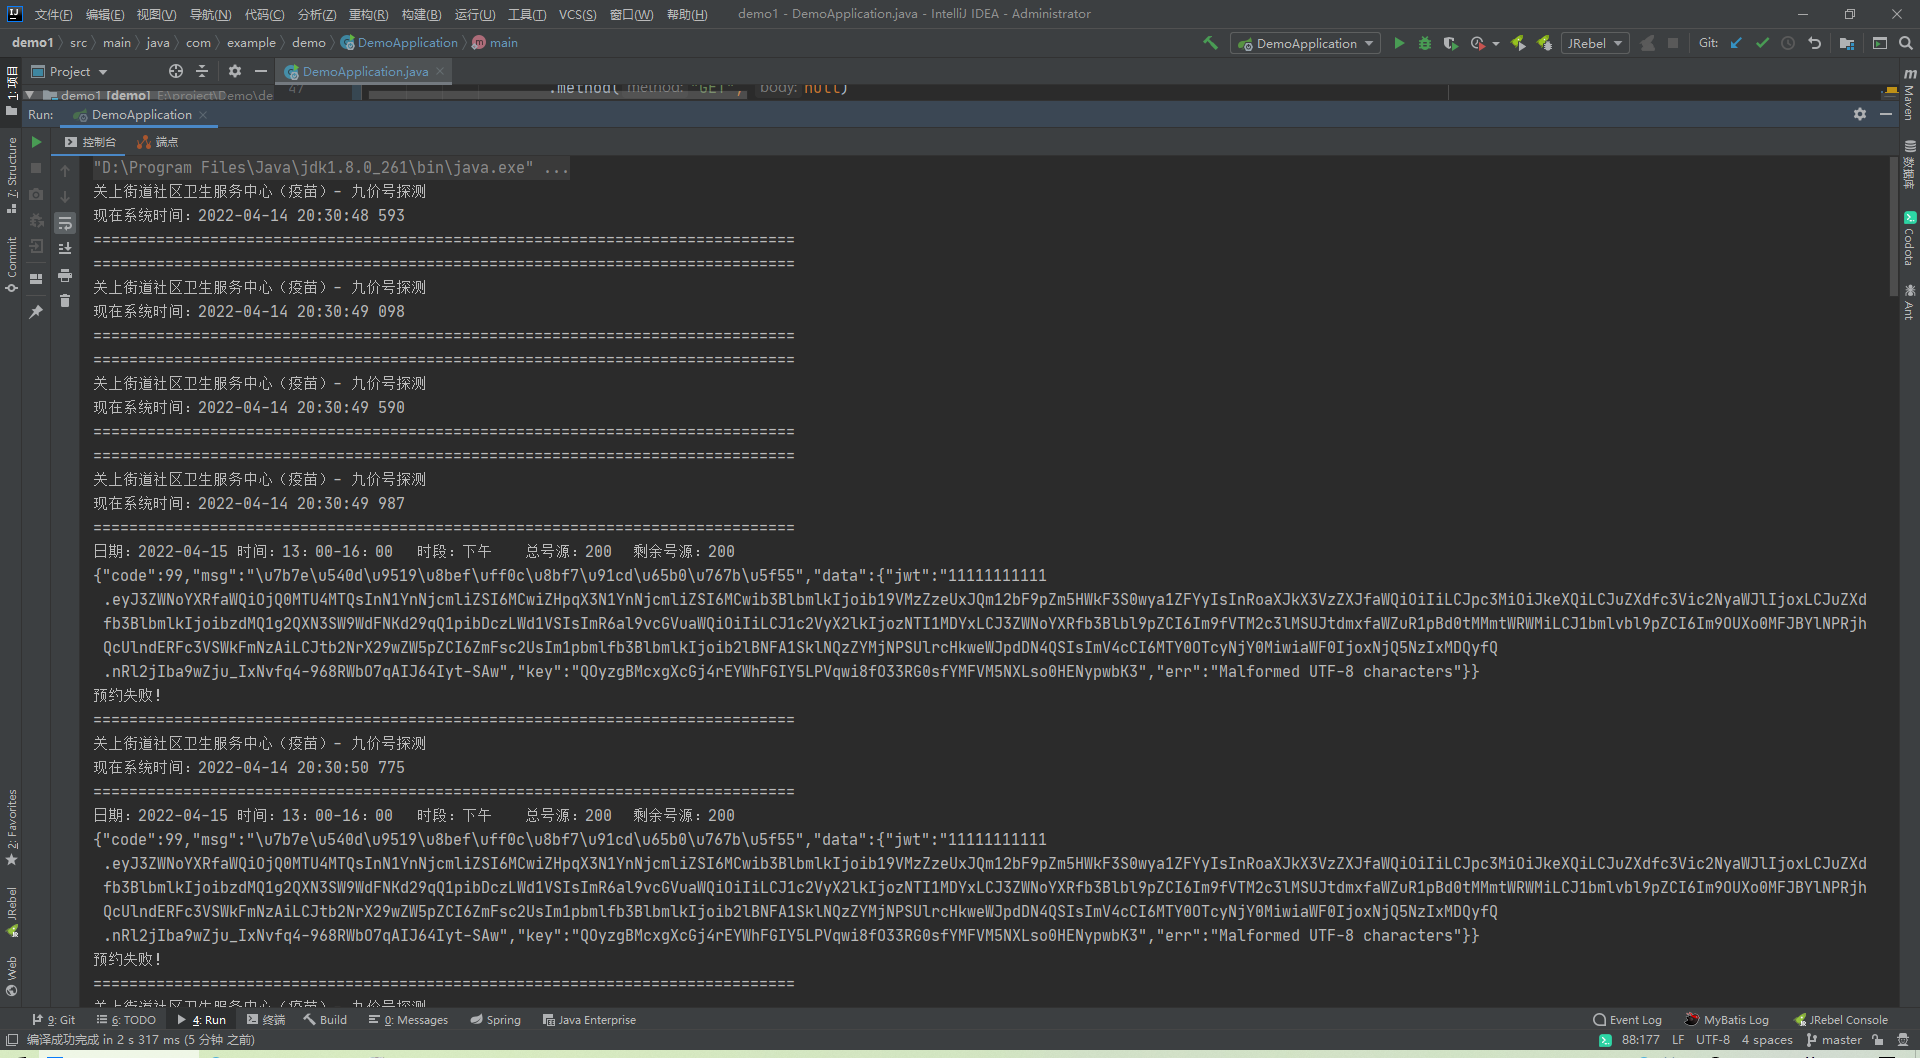Click the main method breadcrumb
Screen dimensions: 1920x1058
[495, 43]
